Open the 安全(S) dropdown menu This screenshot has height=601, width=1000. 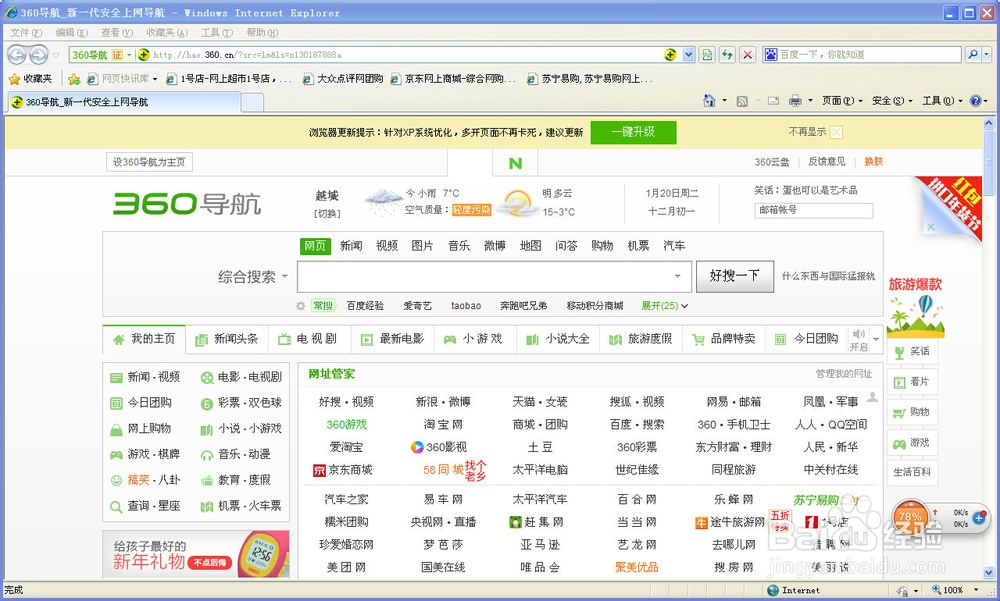pyautogui.click(x=892, y=101)
